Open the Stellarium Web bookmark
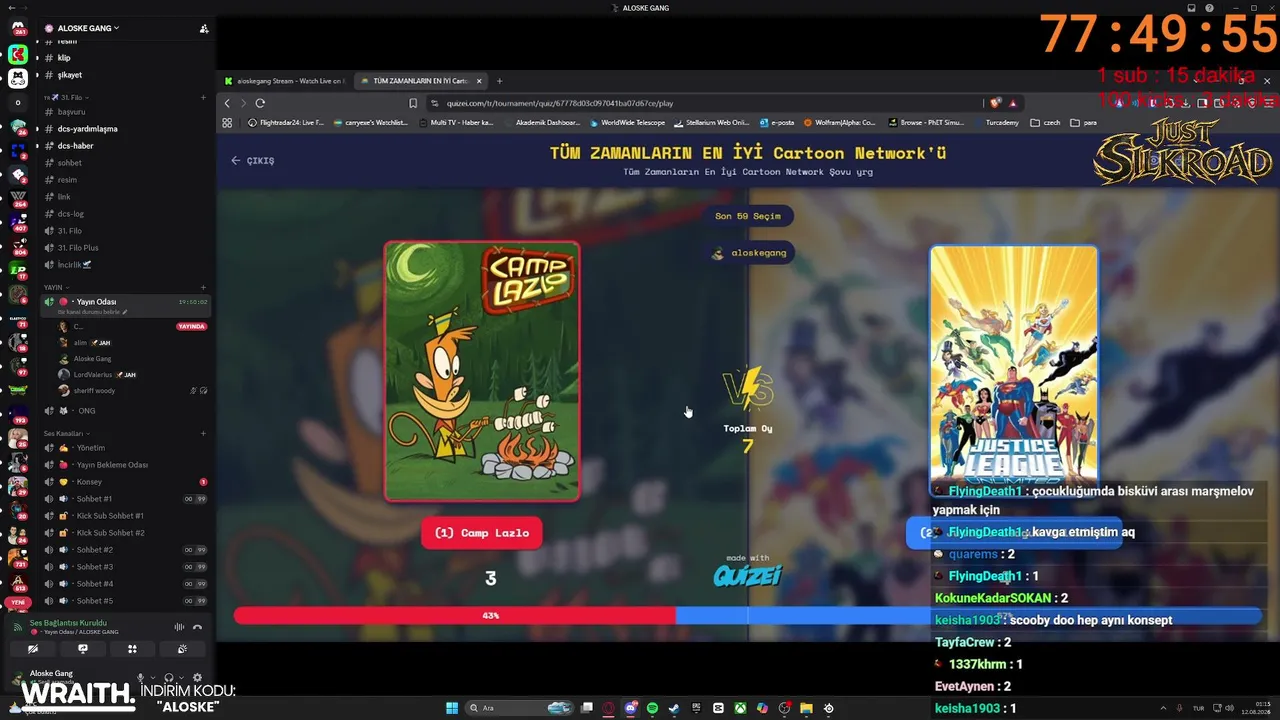Screen dimensions: 1280x720 712,123
